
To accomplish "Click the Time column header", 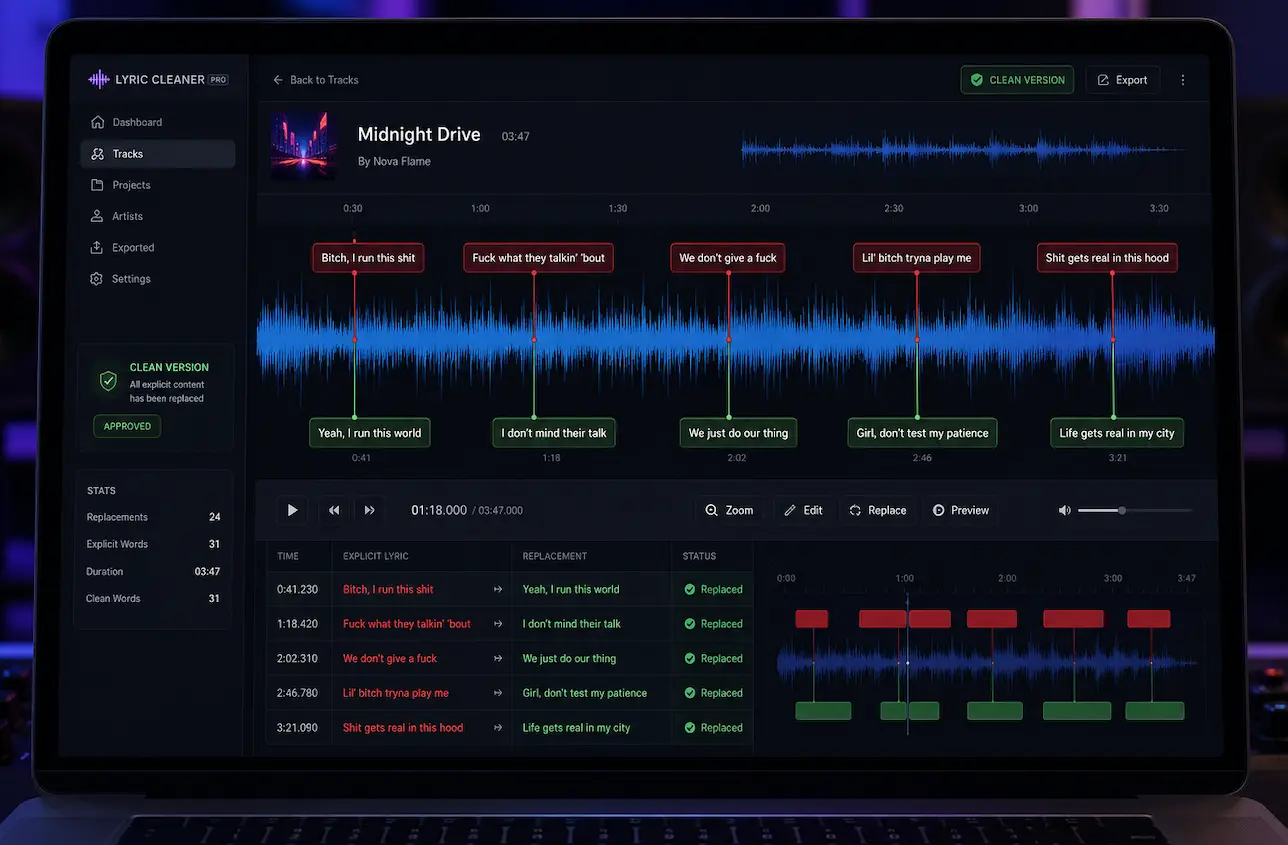I will coord(288,556).
